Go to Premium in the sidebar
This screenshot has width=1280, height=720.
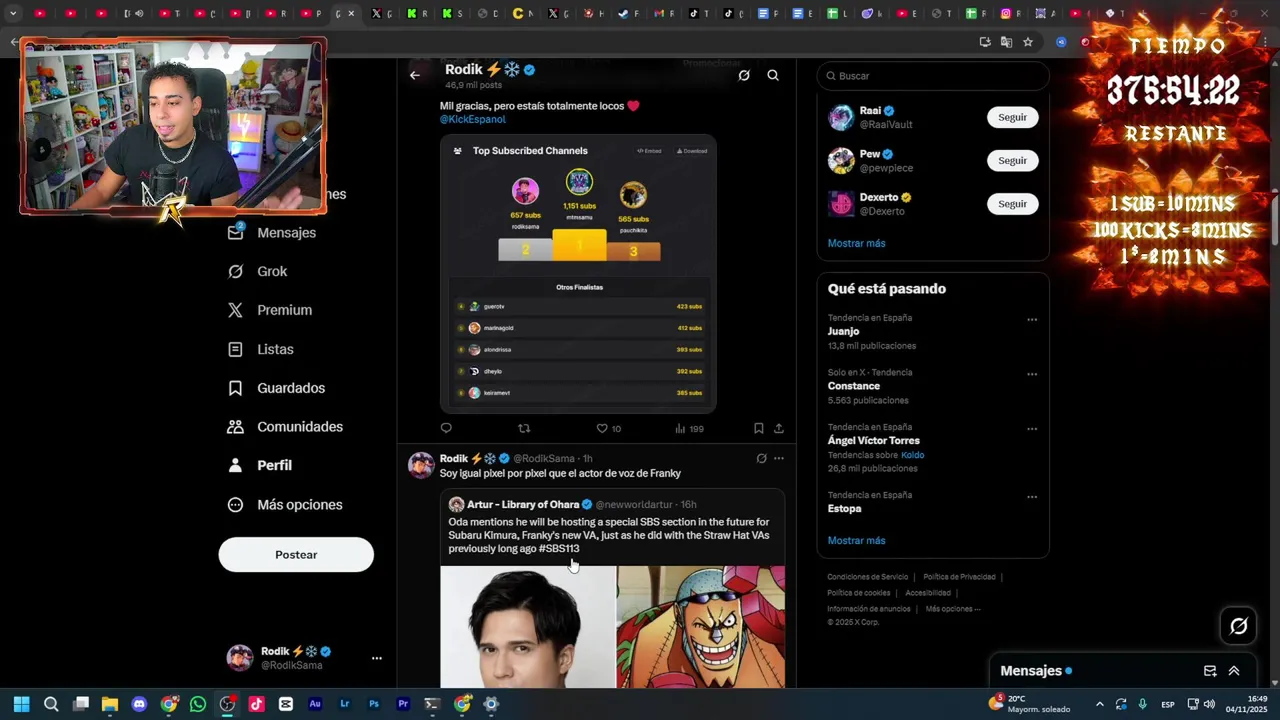270,310
